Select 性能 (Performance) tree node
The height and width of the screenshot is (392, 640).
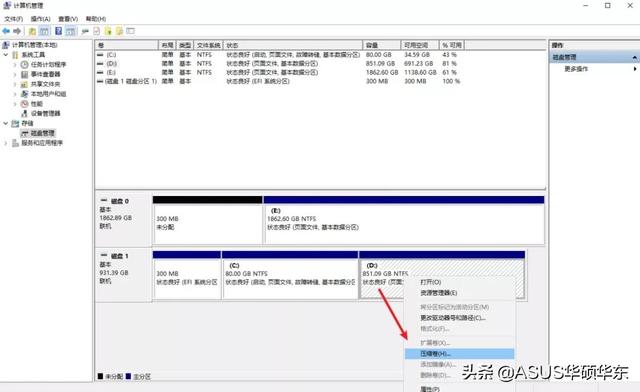[37, 103]
